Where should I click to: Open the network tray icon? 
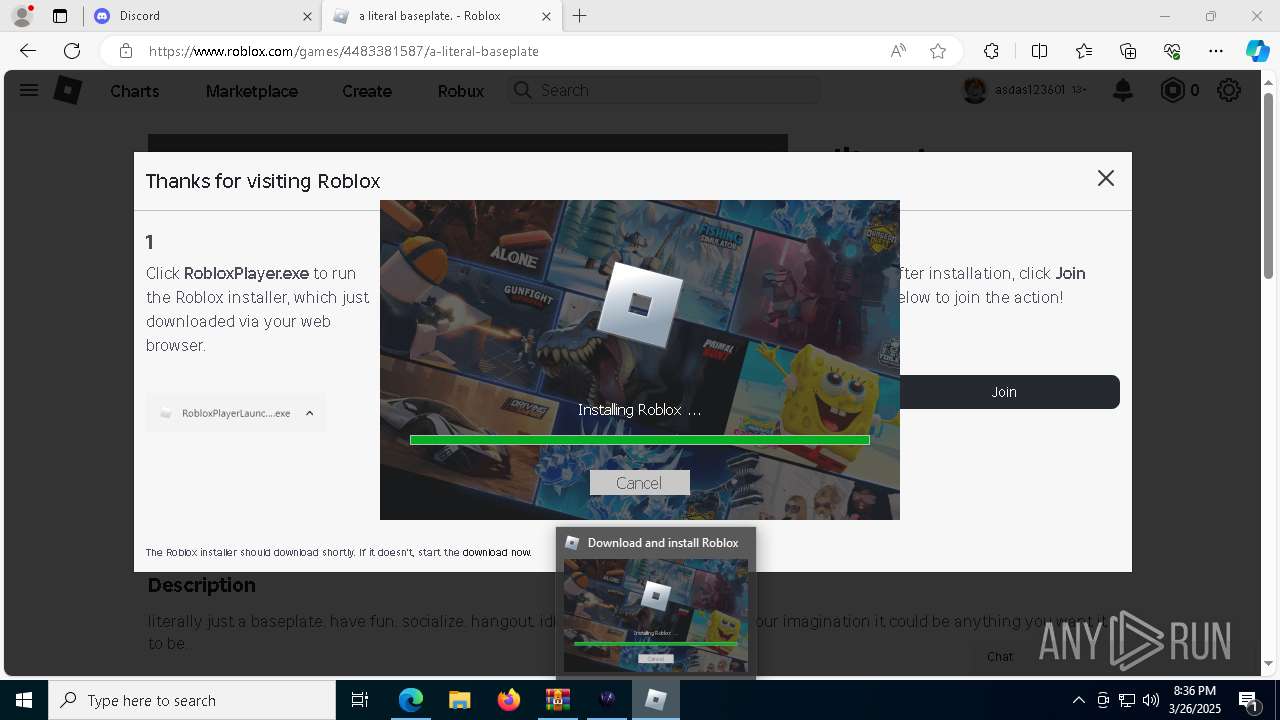click(1127, 700)
